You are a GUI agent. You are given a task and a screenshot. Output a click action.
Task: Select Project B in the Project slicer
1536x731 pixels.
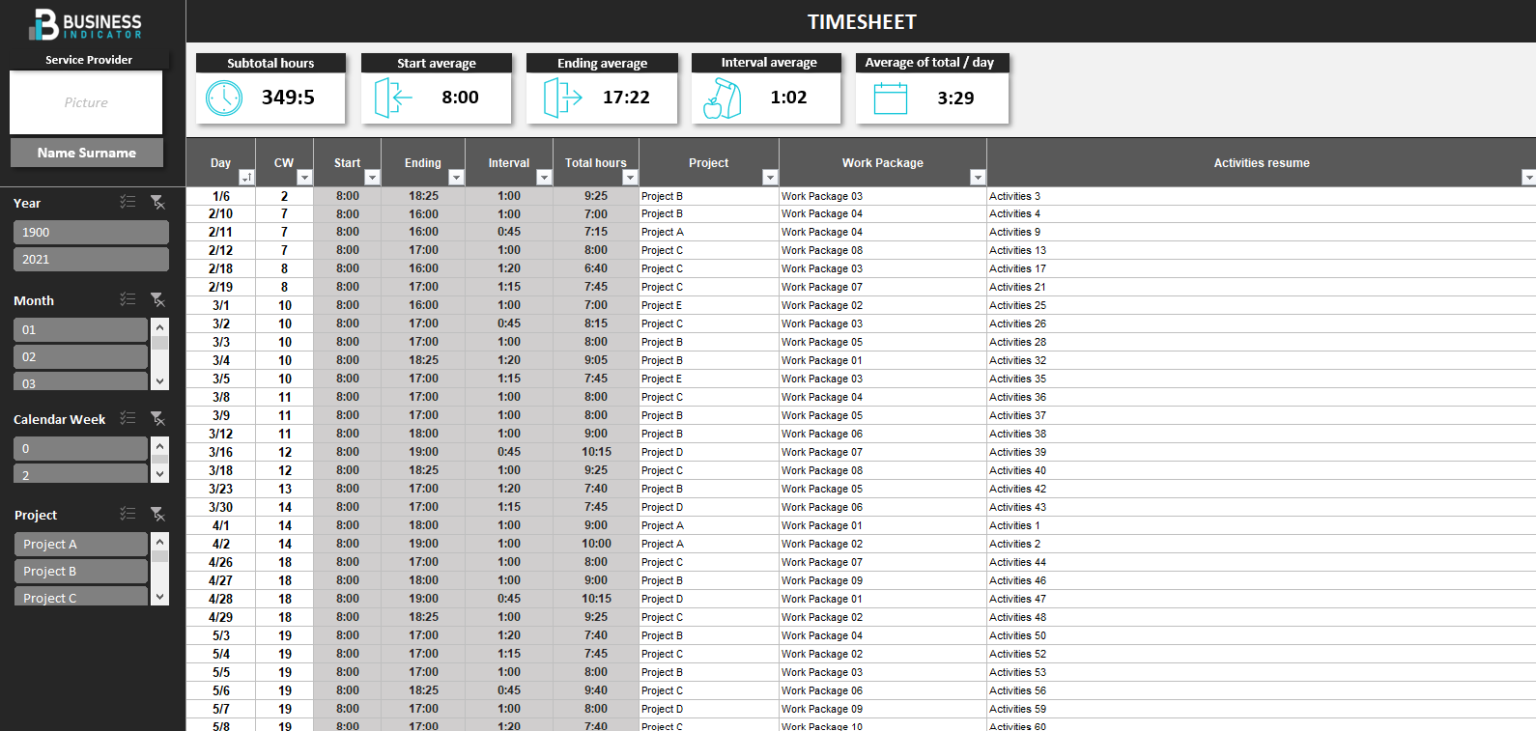[80, 571]
